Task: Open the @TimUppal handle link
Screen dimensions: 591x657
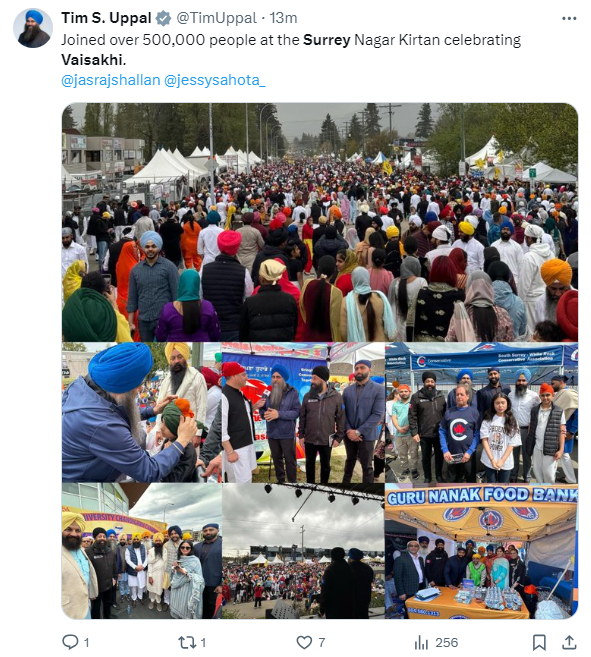Action: [216, 18]
